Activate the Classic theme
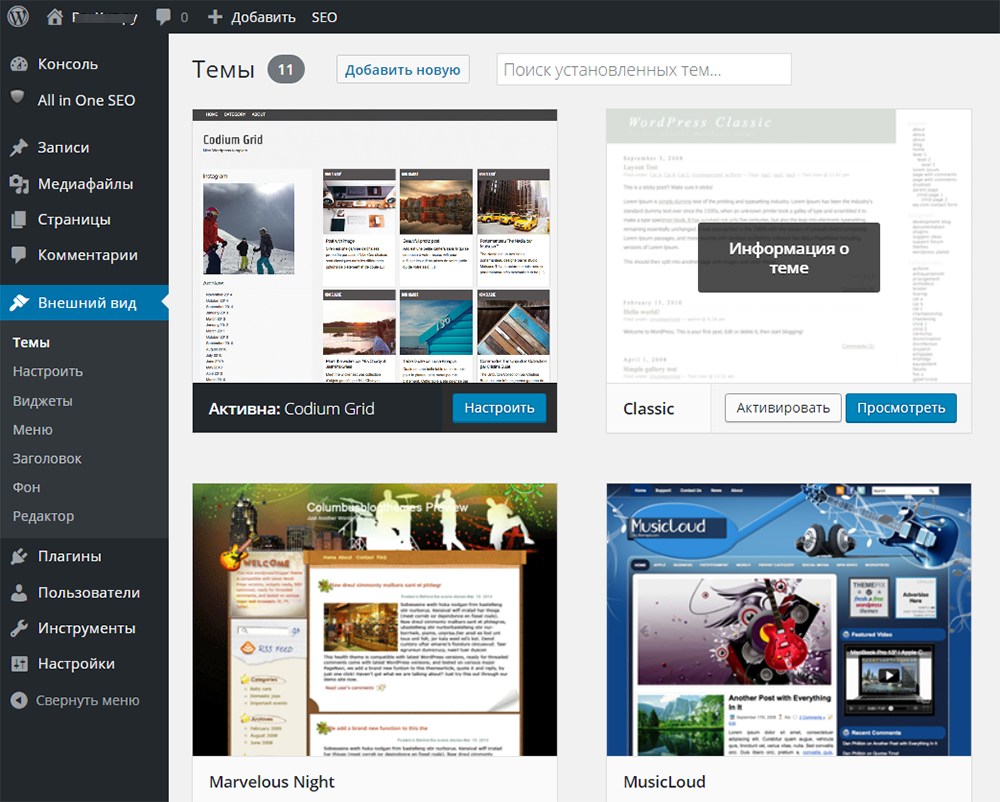Image resolution: width=1000 pixels, height=802 pixels. coord(782,408)
